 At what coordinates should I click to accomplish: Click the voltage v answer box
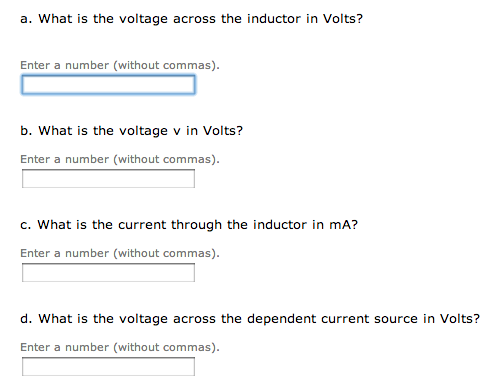pos(108,179)
